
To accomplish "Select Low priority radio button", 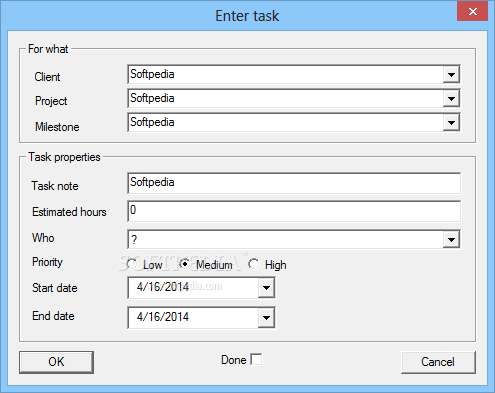I will [132, 264].
